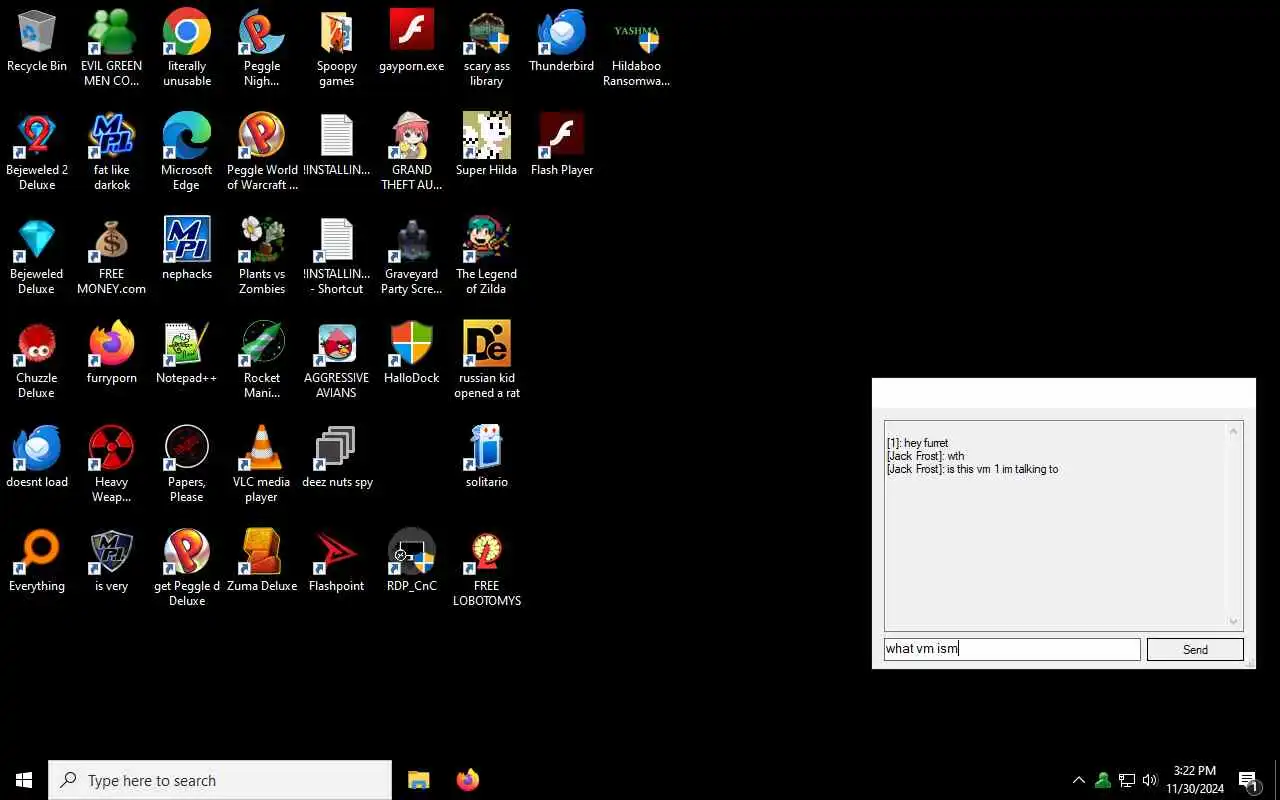The height and width of the screenshot is (800, 1280).
Task: Select the Hildaboo Ransomware shortcut
Action: tap(637, 48)
